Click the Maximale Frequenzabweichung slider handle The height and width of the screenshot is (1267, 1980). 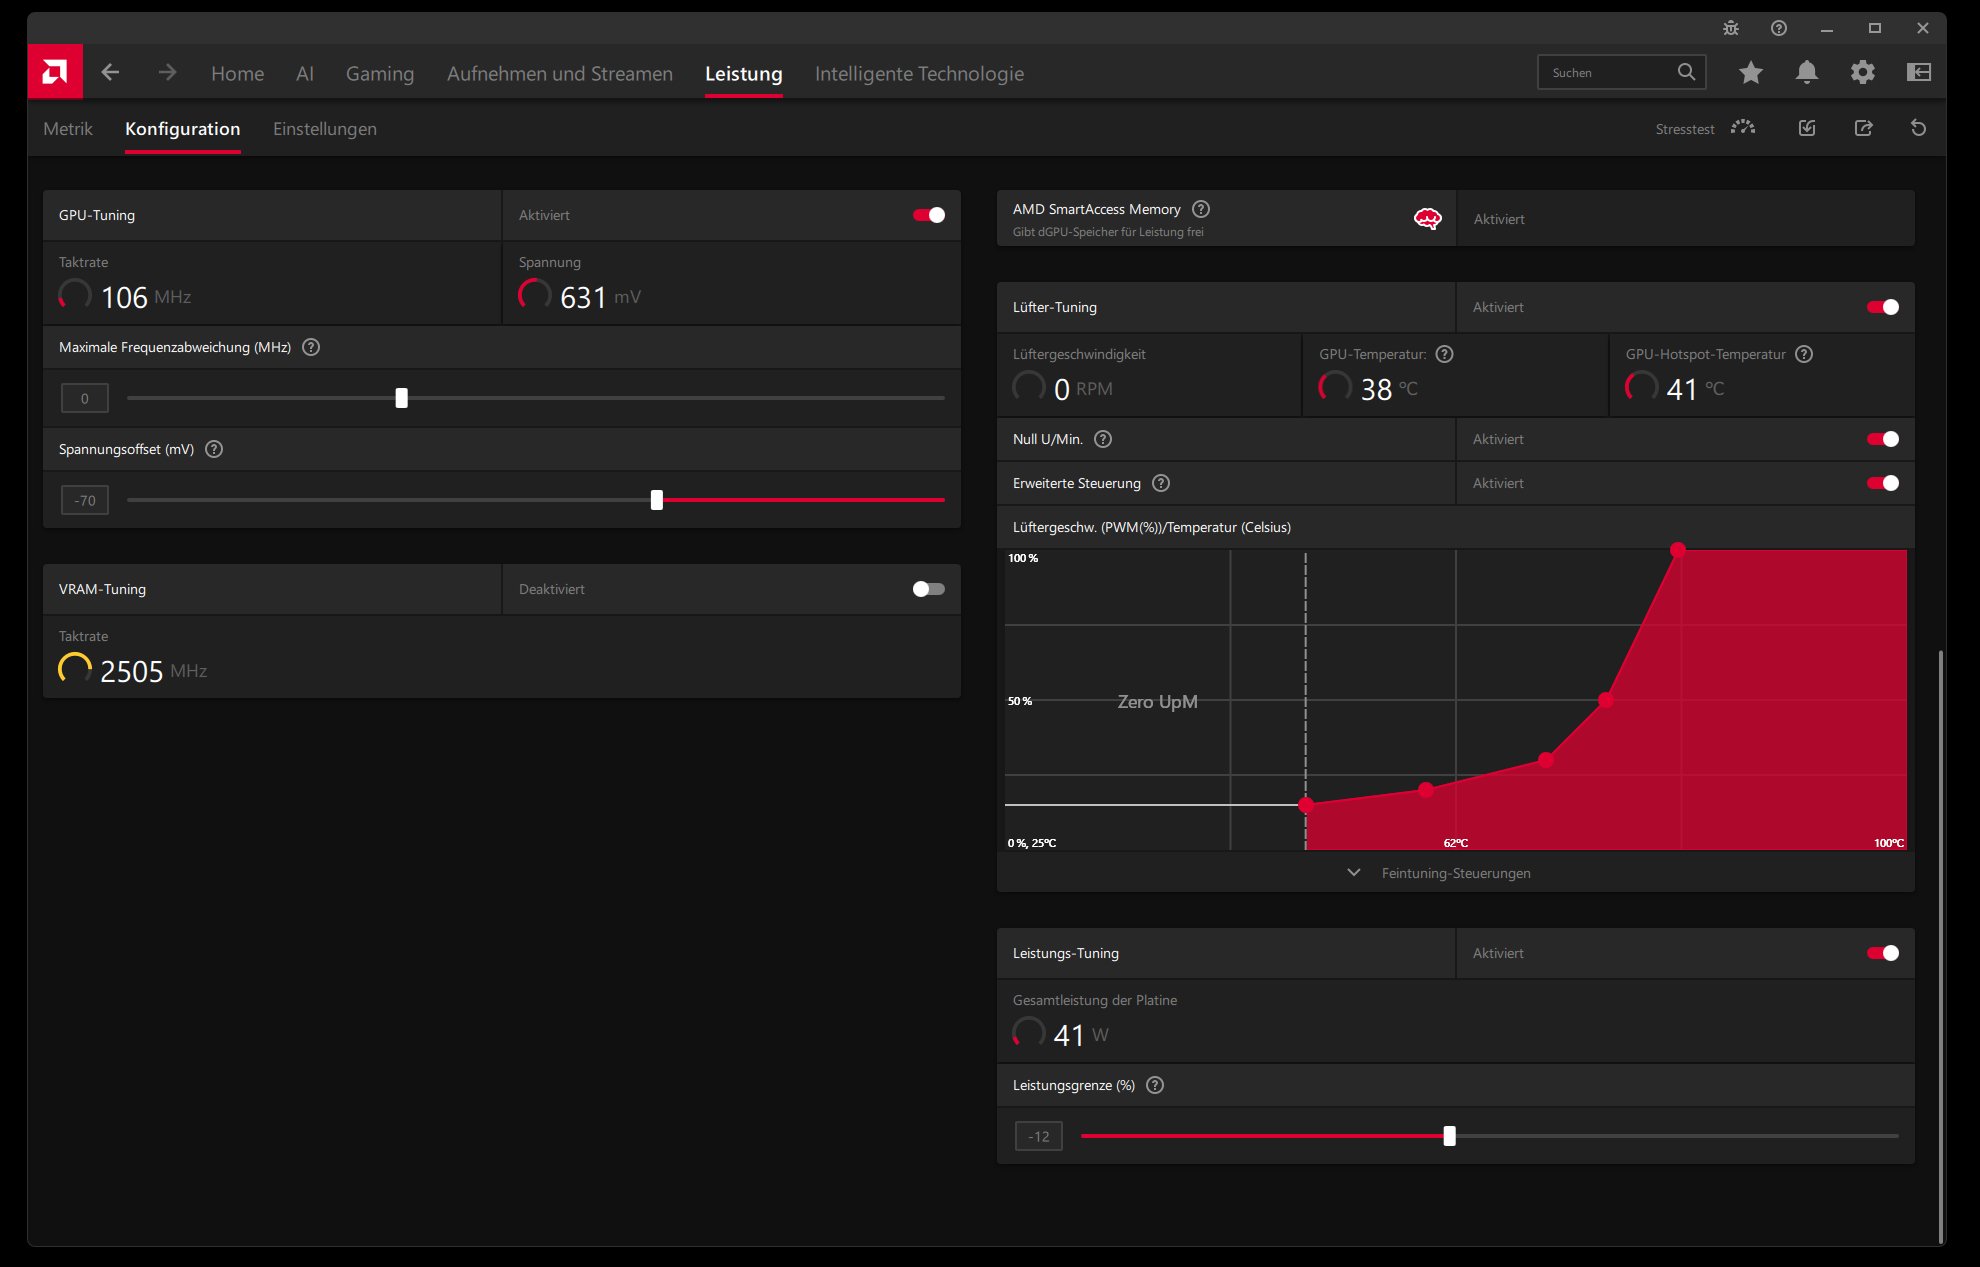click(x=401, y=398)
